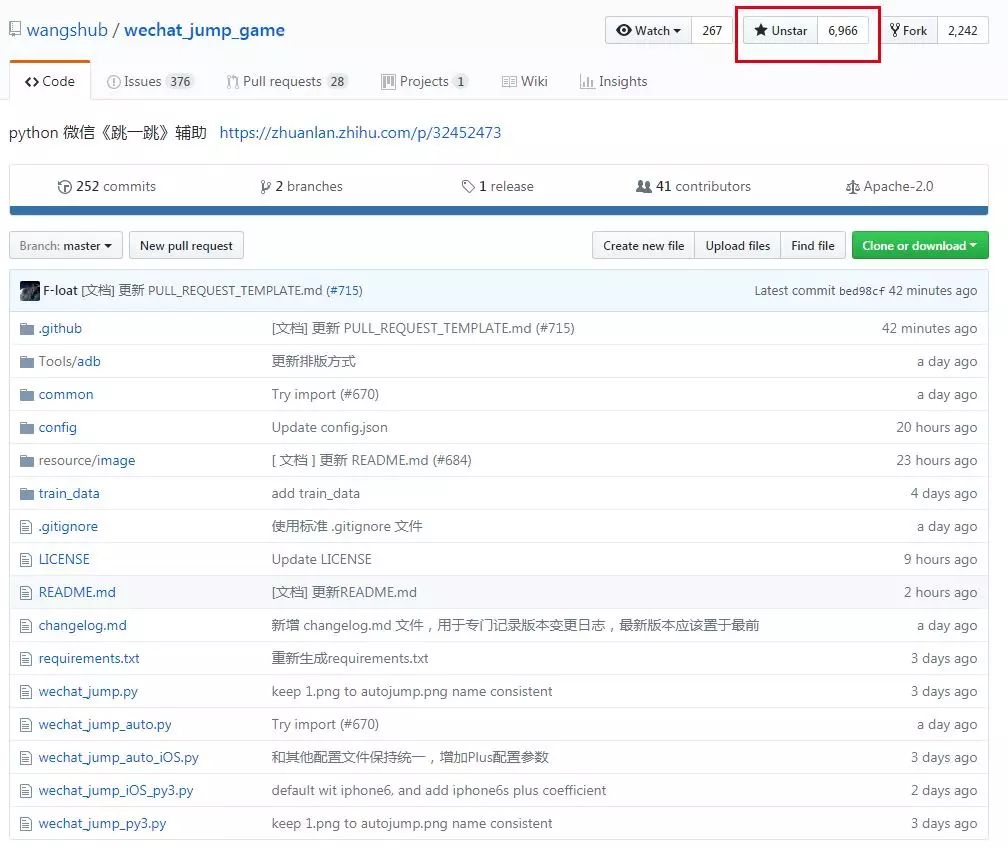
Task: Open the Insights tab
Action: tap(612, 81)
